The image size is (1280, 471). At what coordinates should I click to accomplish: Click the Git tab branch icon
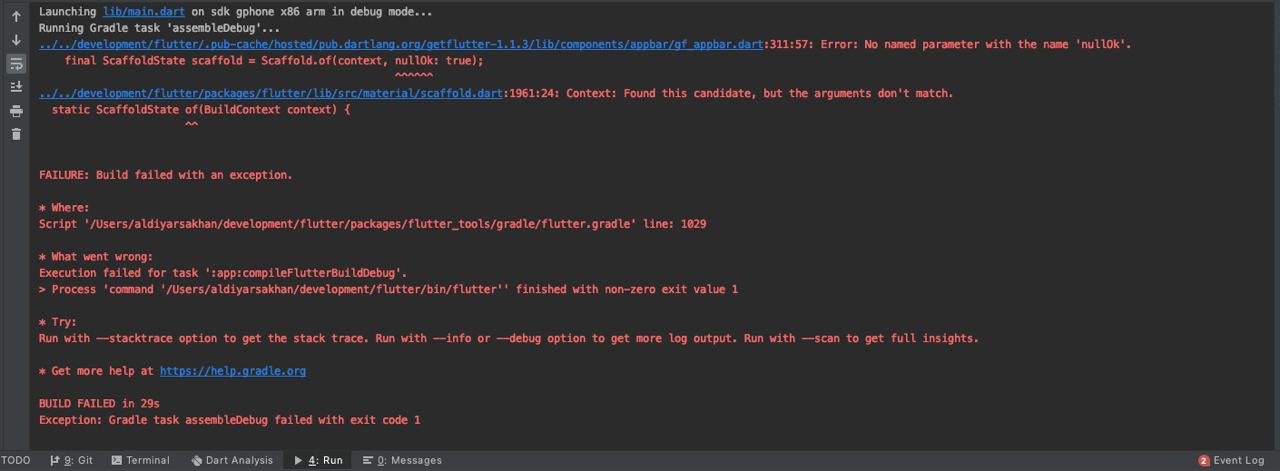click(54, 460)
